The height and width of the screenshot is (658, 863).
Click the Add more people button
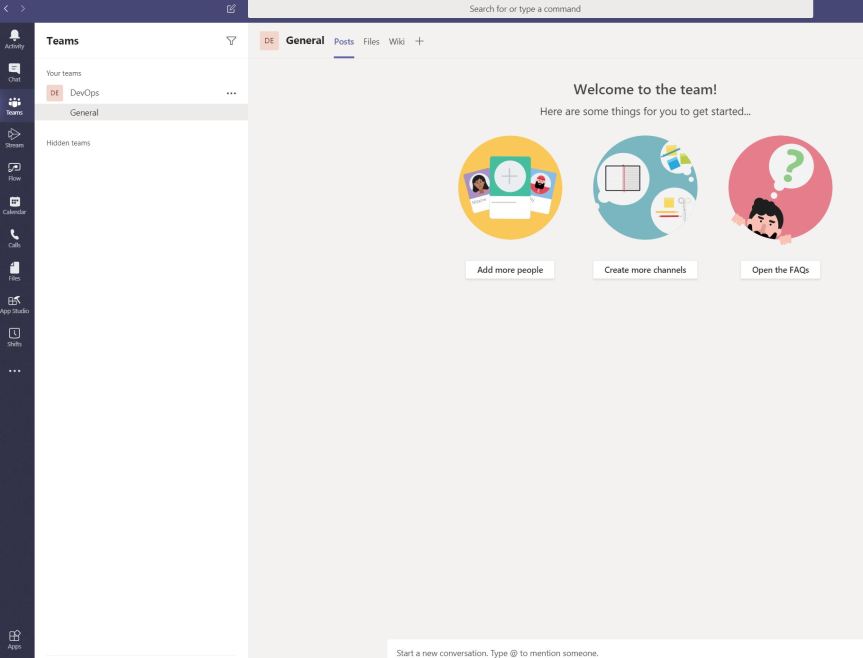point(510,270)
